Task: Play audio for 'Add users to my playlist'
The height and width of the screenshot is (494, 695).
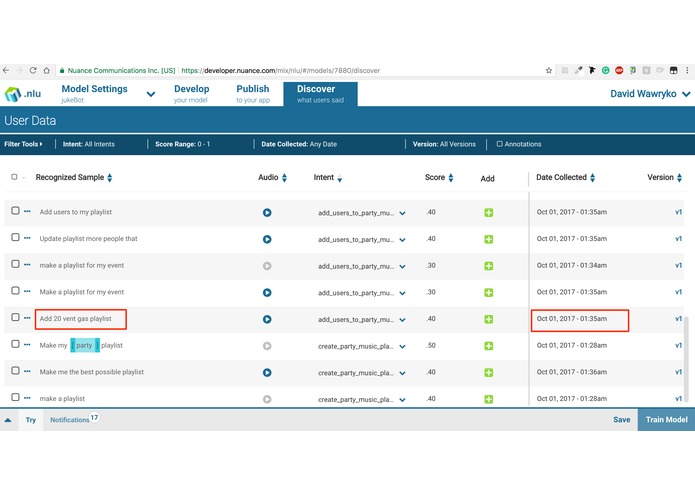Action: pos(267,213)
